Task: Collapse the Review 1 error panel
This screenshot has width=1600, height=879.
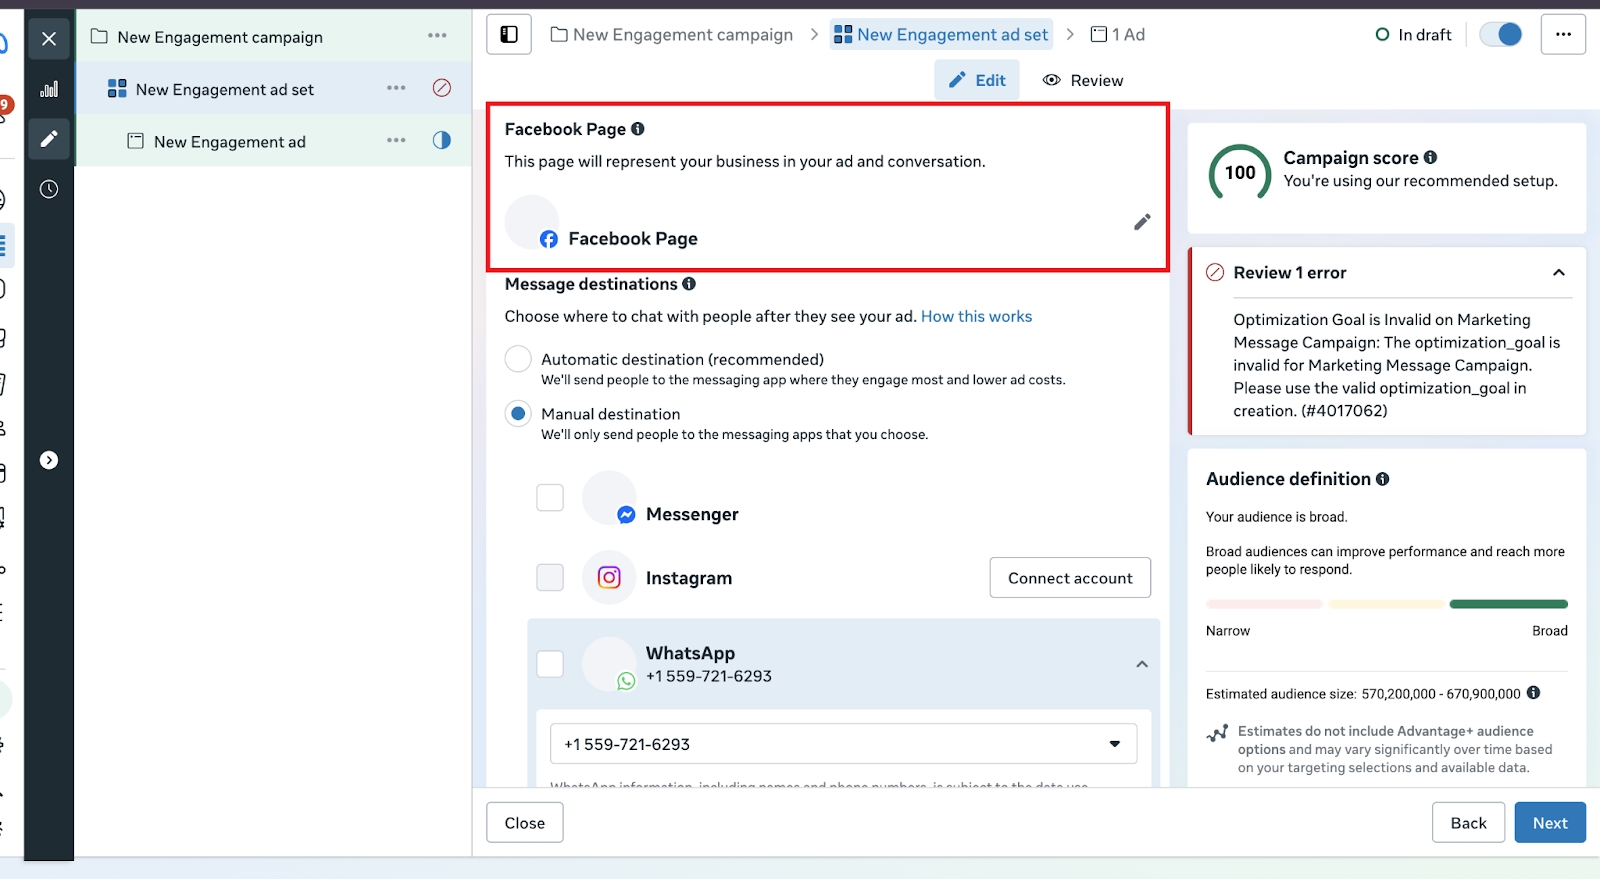Action: tap(1558, 273)
